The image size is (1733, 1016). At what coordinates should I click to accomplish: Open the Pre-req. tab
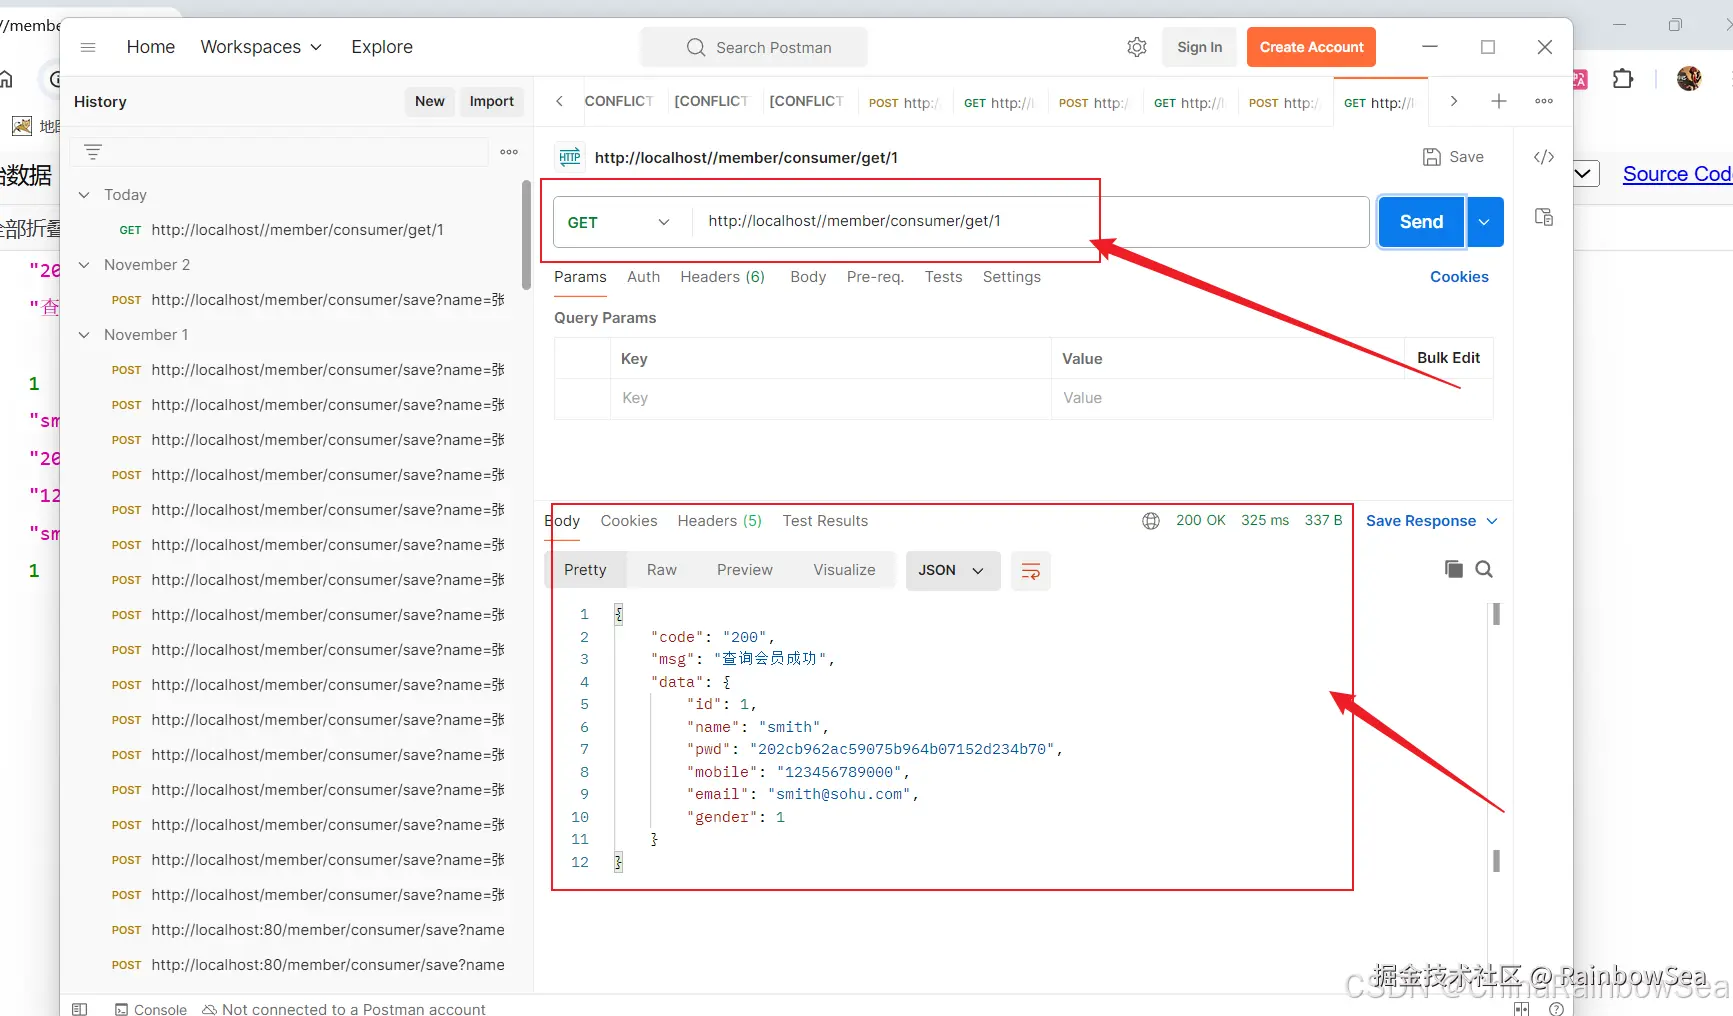(875, 277)
